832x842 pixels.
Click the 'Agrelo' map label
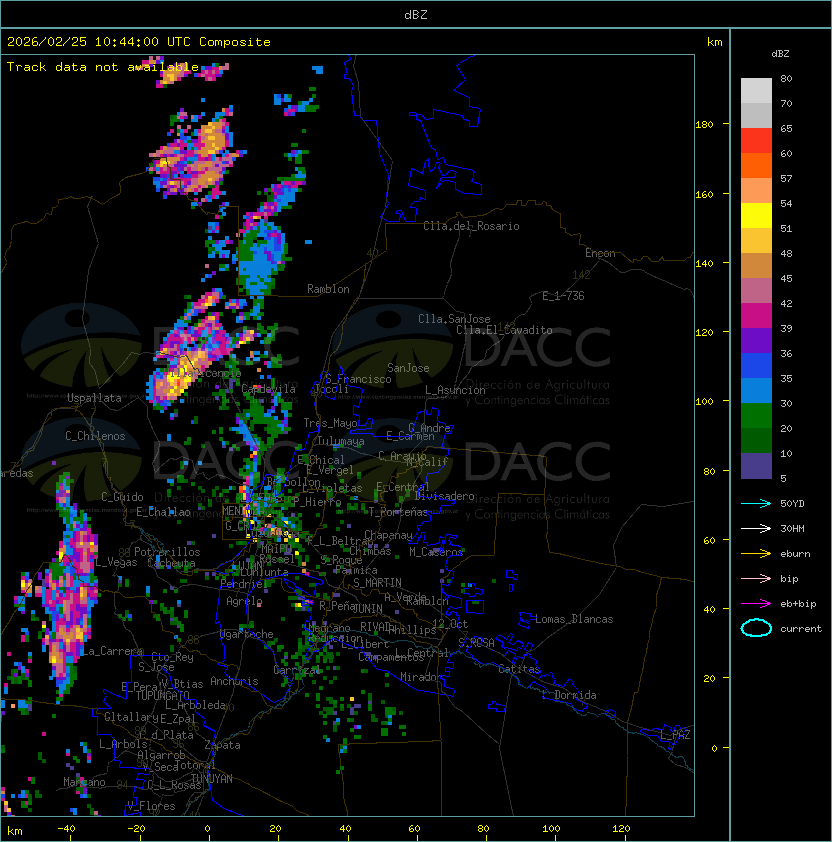244,601
